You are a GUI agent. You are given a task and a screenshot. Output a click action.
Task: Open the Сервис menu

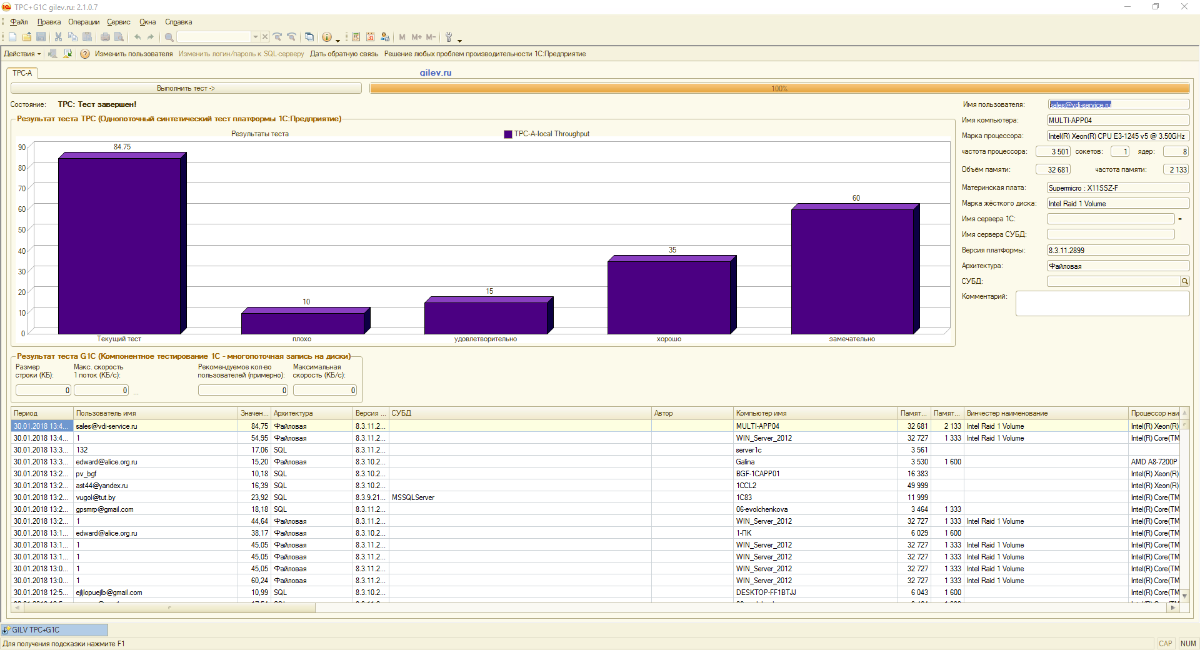[117, 21]
